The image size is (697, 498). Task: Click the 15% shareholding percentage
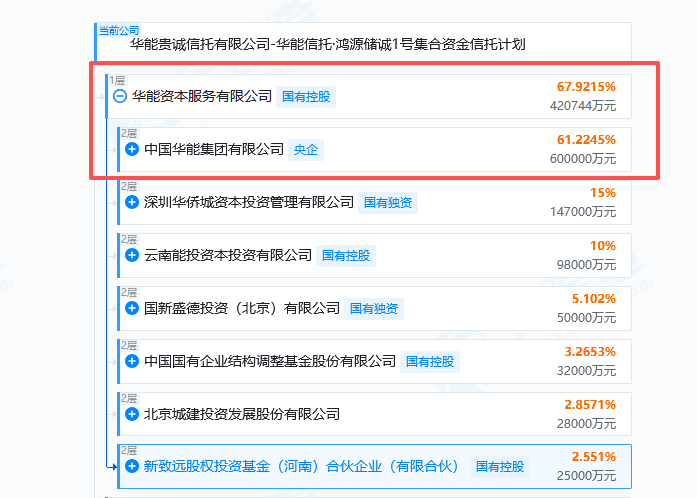(x=603, y=193)
